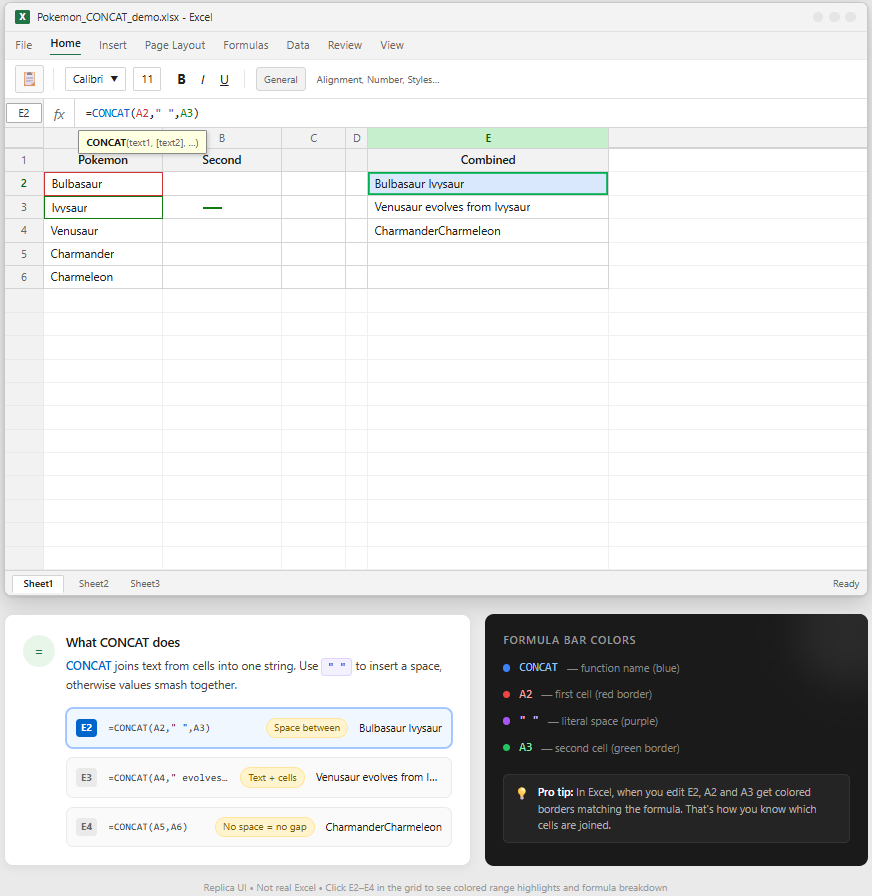Image resolution: width=872 pixels, height=896 pixels.
Task: Select the E2 formula example row
Action: tap(259, 728)
